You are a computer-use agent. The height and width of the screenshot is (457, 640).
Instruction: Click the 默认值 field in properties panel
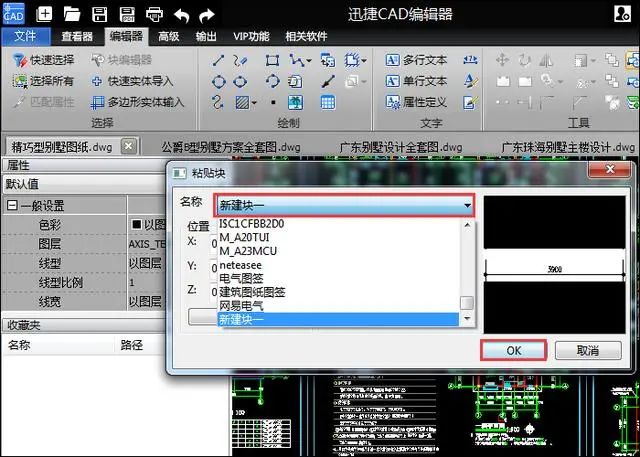[84, 184]
